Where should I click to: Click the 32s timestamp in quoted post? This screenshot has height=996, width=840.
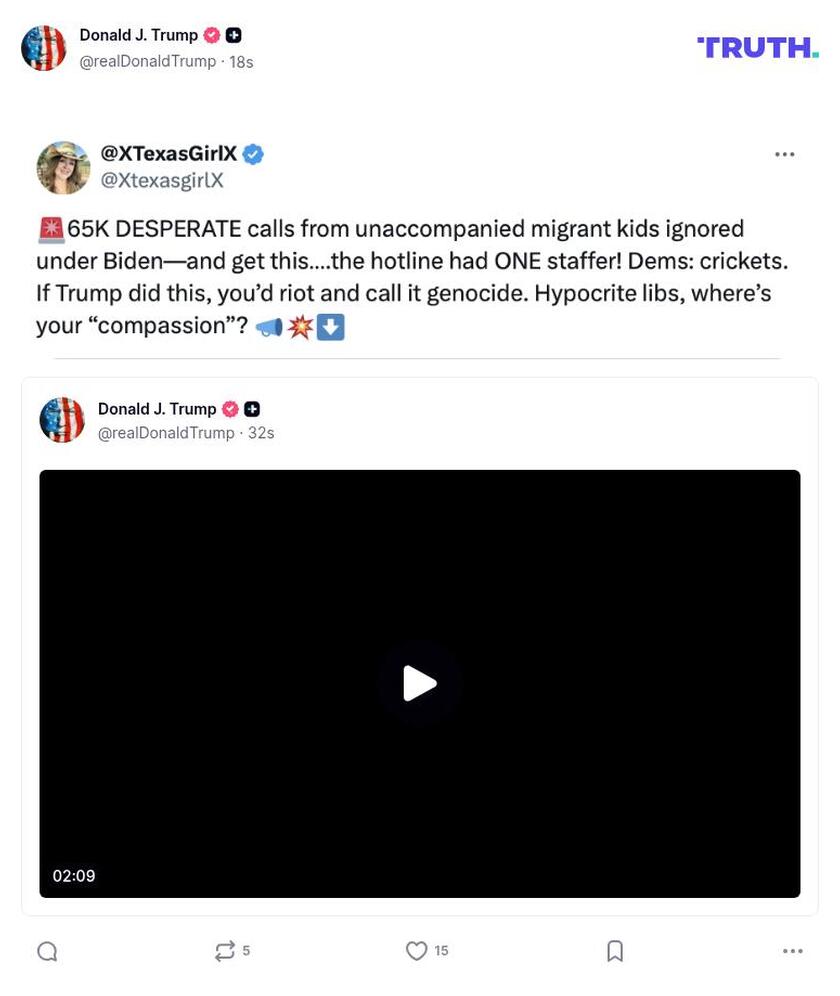point(261,433)
